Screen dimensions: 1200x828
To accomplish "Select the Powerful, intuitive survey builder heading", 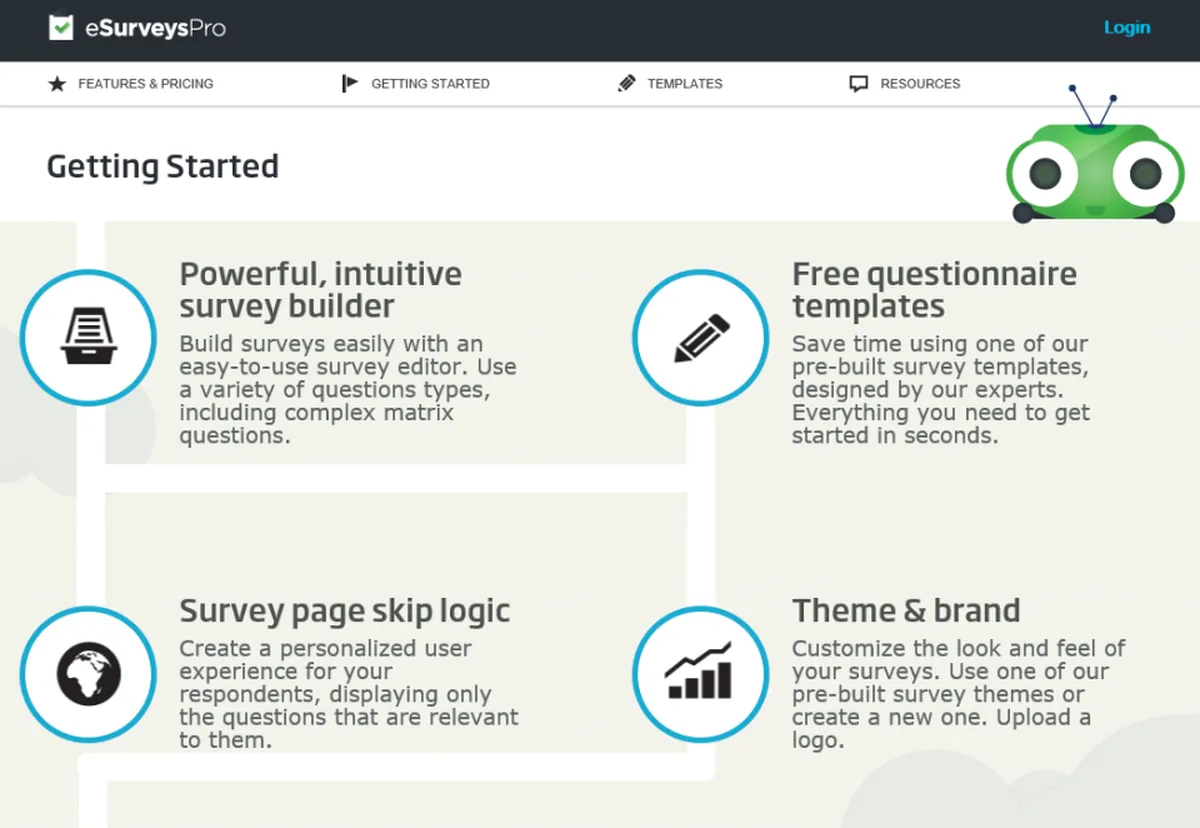I will click(x=320, y=289).
